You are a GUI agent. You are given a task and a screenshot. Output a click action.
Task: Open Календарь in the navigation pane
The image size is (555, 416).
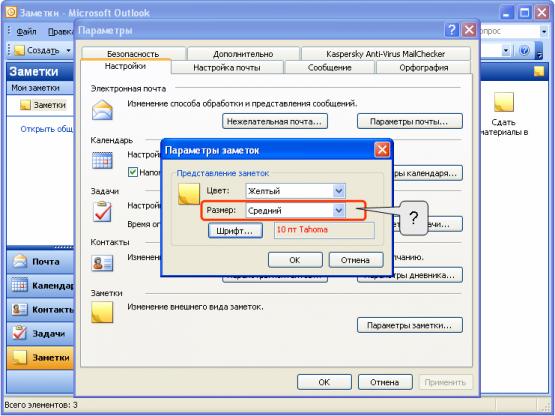(x=40, y=285)
